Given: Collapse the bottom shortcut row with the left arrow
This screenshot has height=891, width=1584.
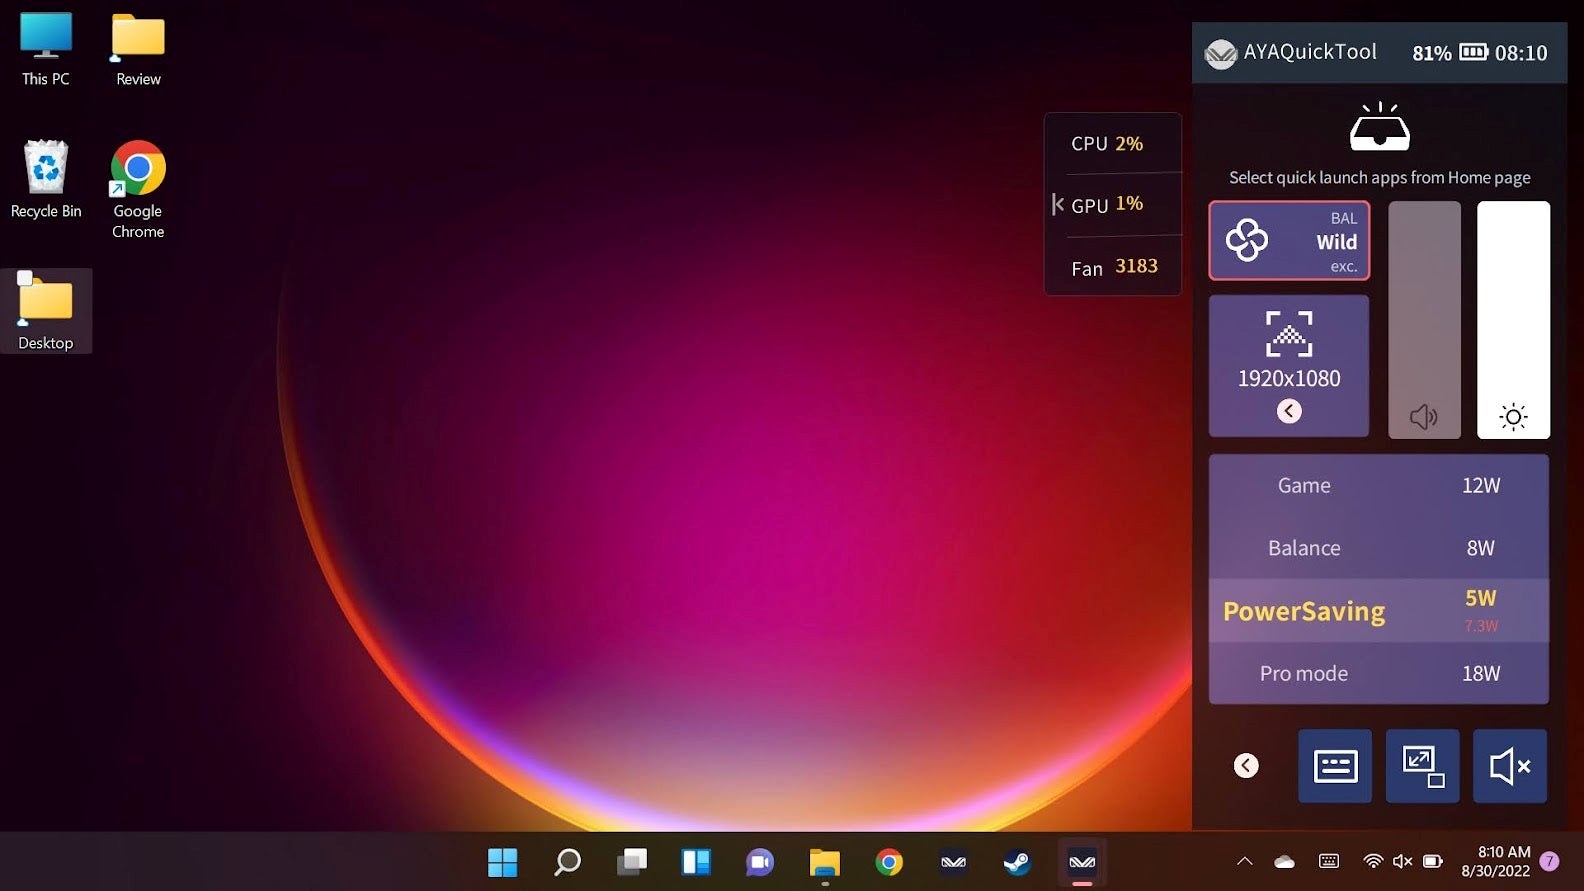Looking at the screenshot, I should coord(1246,766).
